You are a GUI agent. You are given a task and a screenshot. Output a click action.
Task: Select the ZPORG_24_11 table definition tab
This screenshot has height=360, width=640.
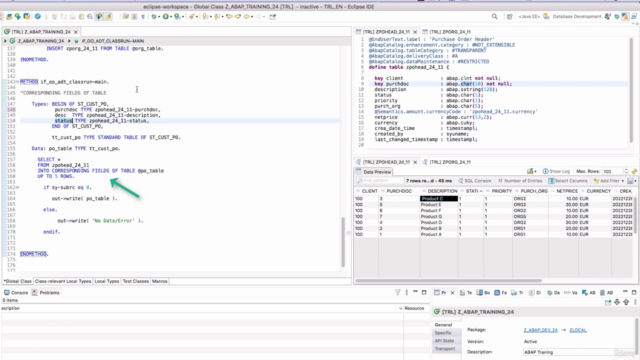click(x=447, y=32)
